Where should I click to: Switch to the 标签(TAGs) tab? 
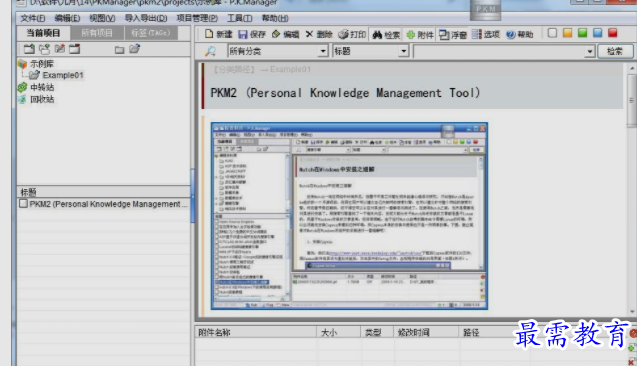tap(151, 33)
